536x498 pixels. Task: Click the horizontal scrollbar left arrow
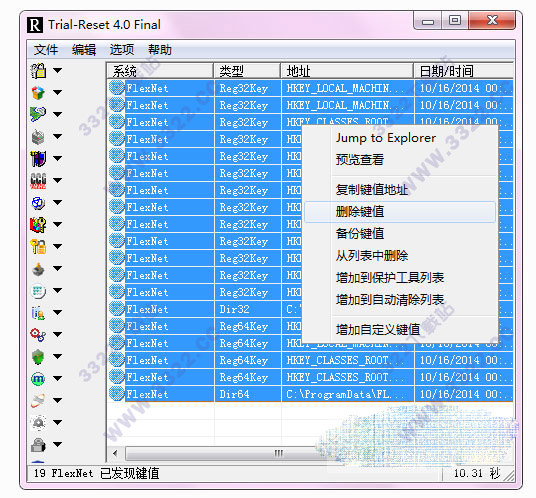tap(115, 454)
